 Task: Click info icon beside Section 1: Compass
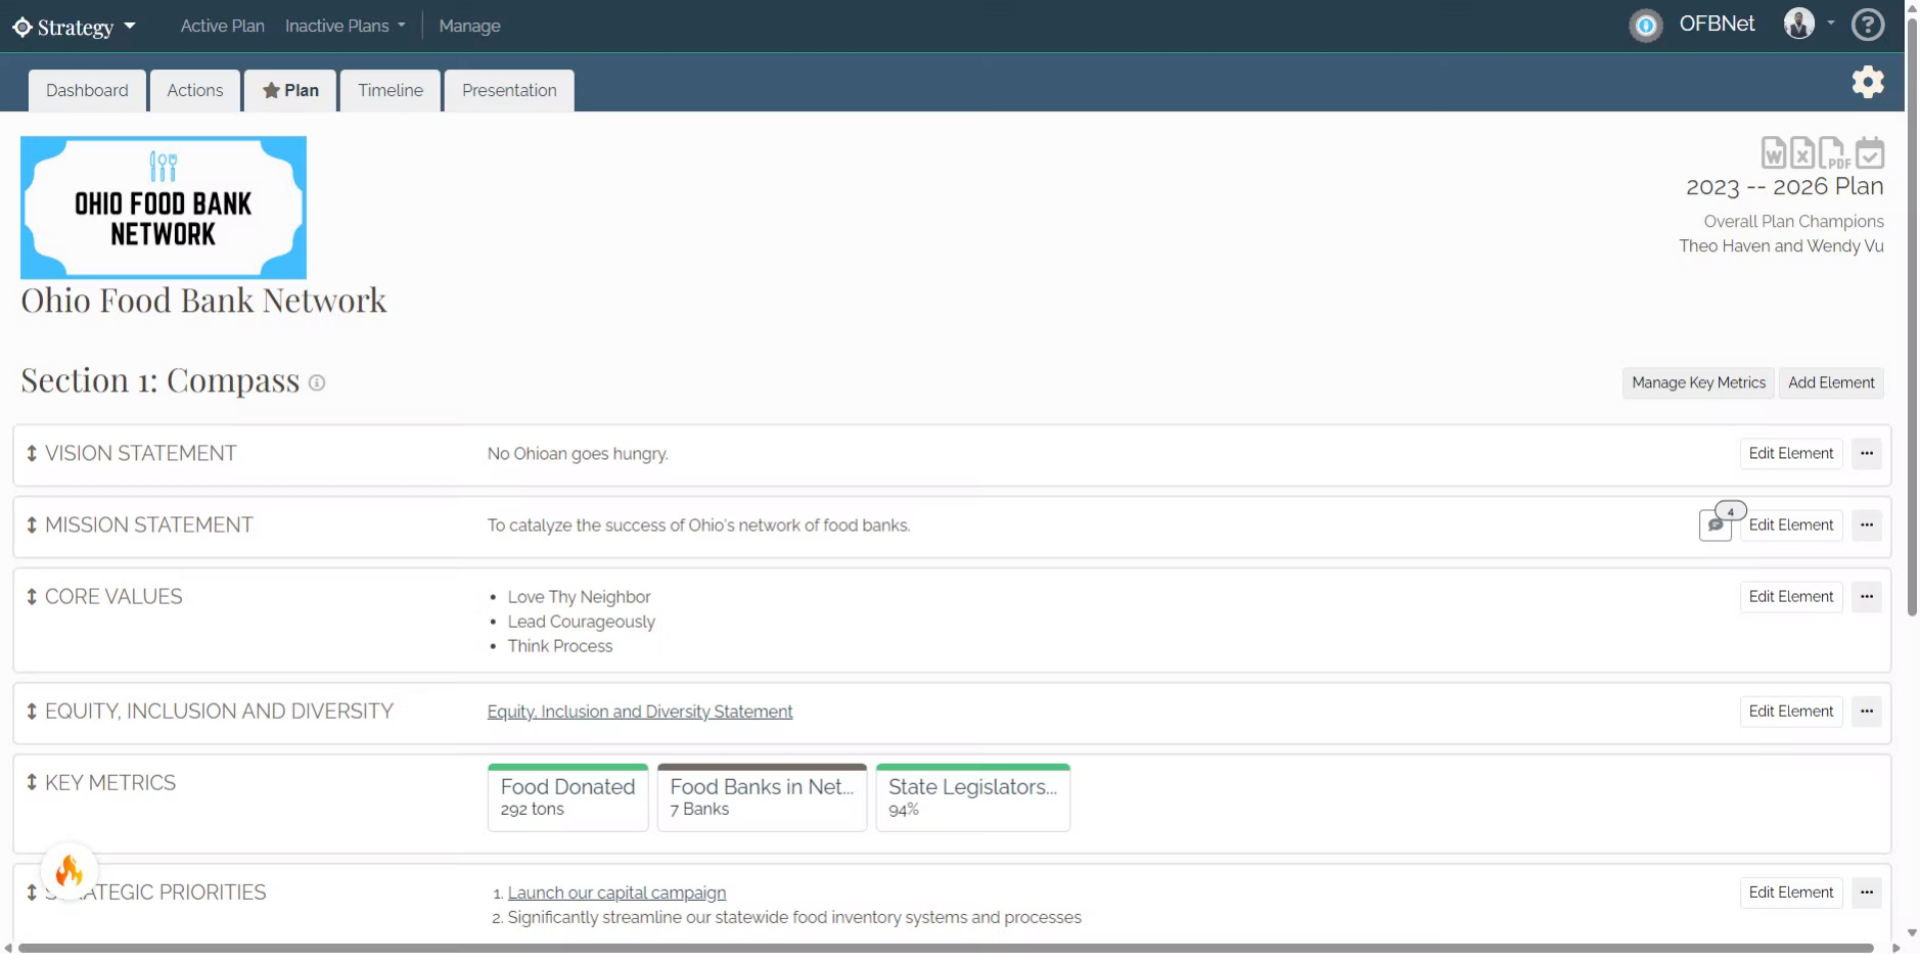[x=317, y=382]
